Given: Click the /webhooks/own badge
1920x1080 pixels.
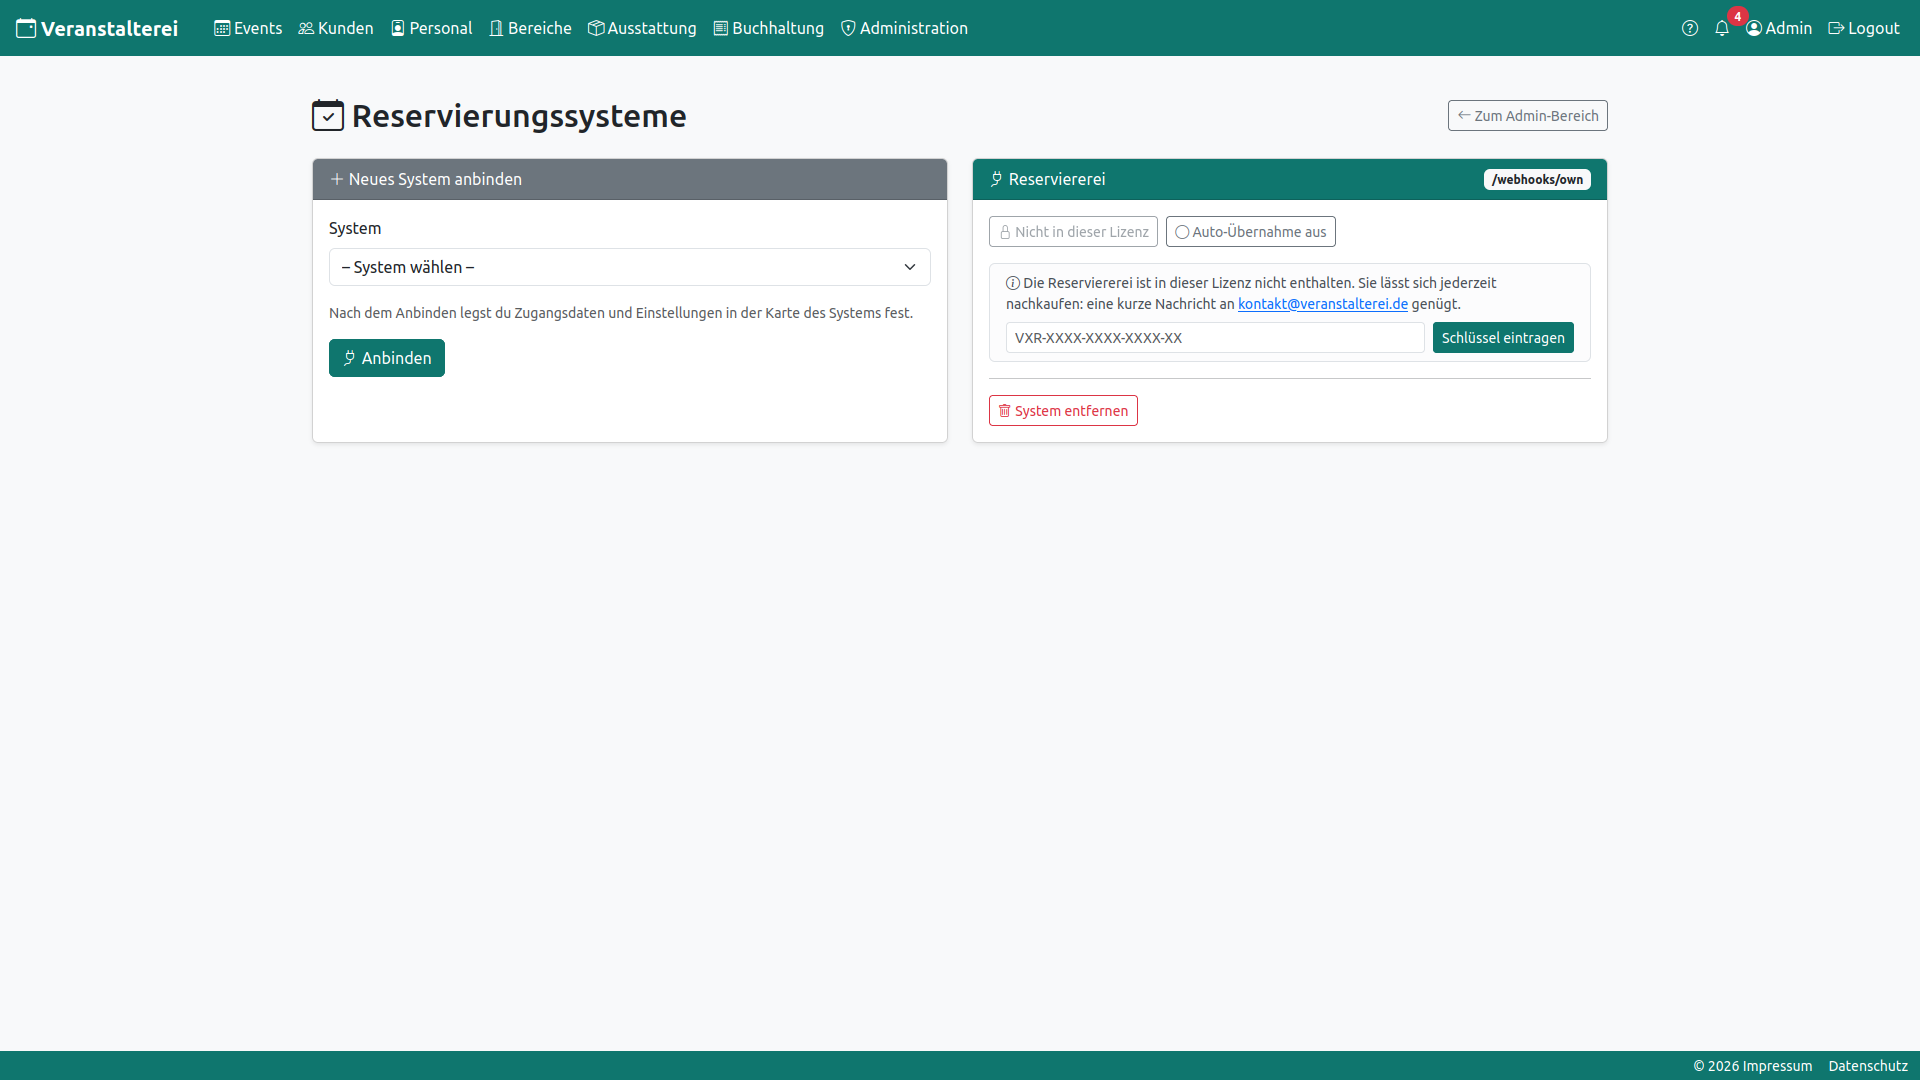Looking at the screenshot, I should pyautogui.click(x=1537, y=180).
